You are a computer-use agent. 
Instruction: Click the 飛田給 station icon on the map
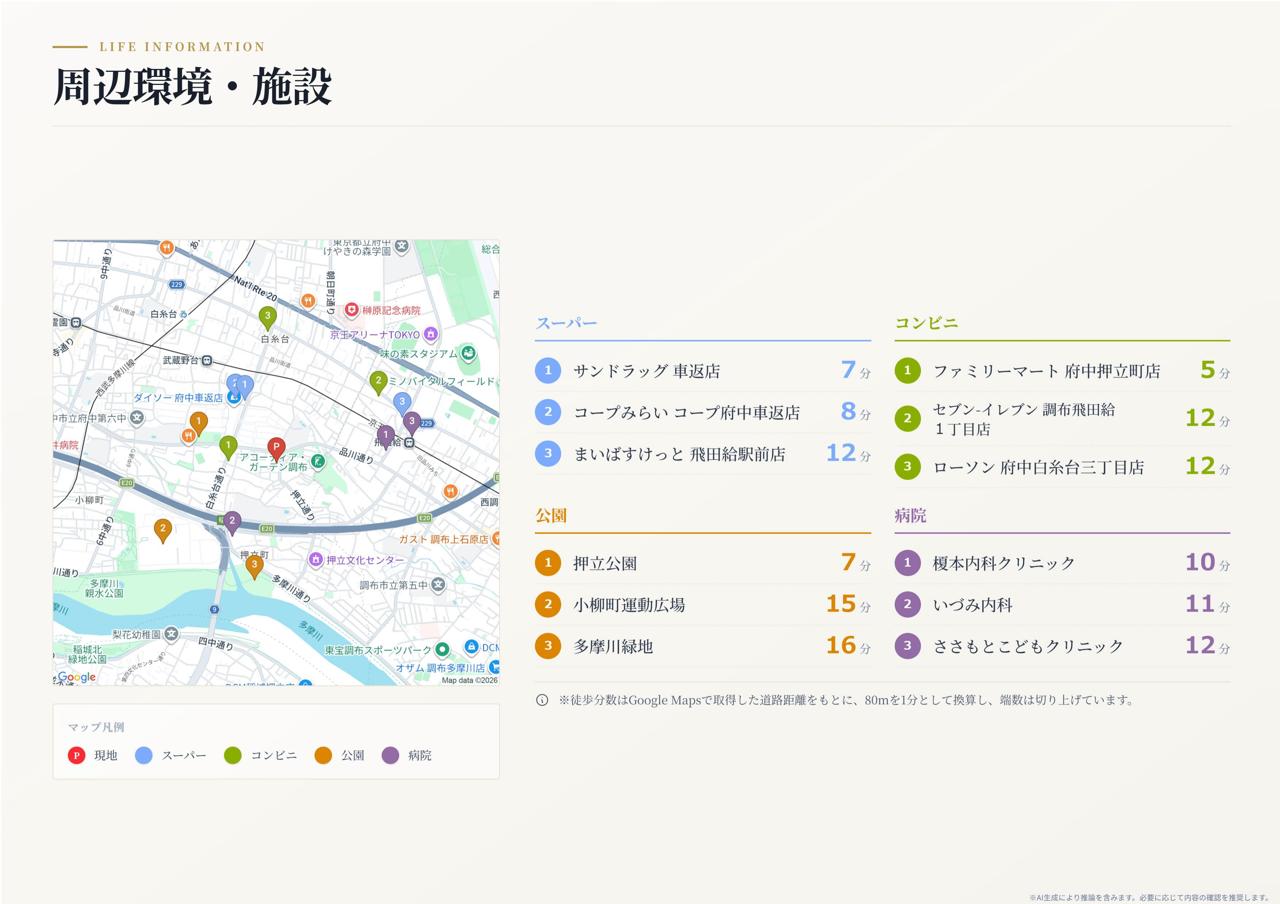(x=409, y=442)
